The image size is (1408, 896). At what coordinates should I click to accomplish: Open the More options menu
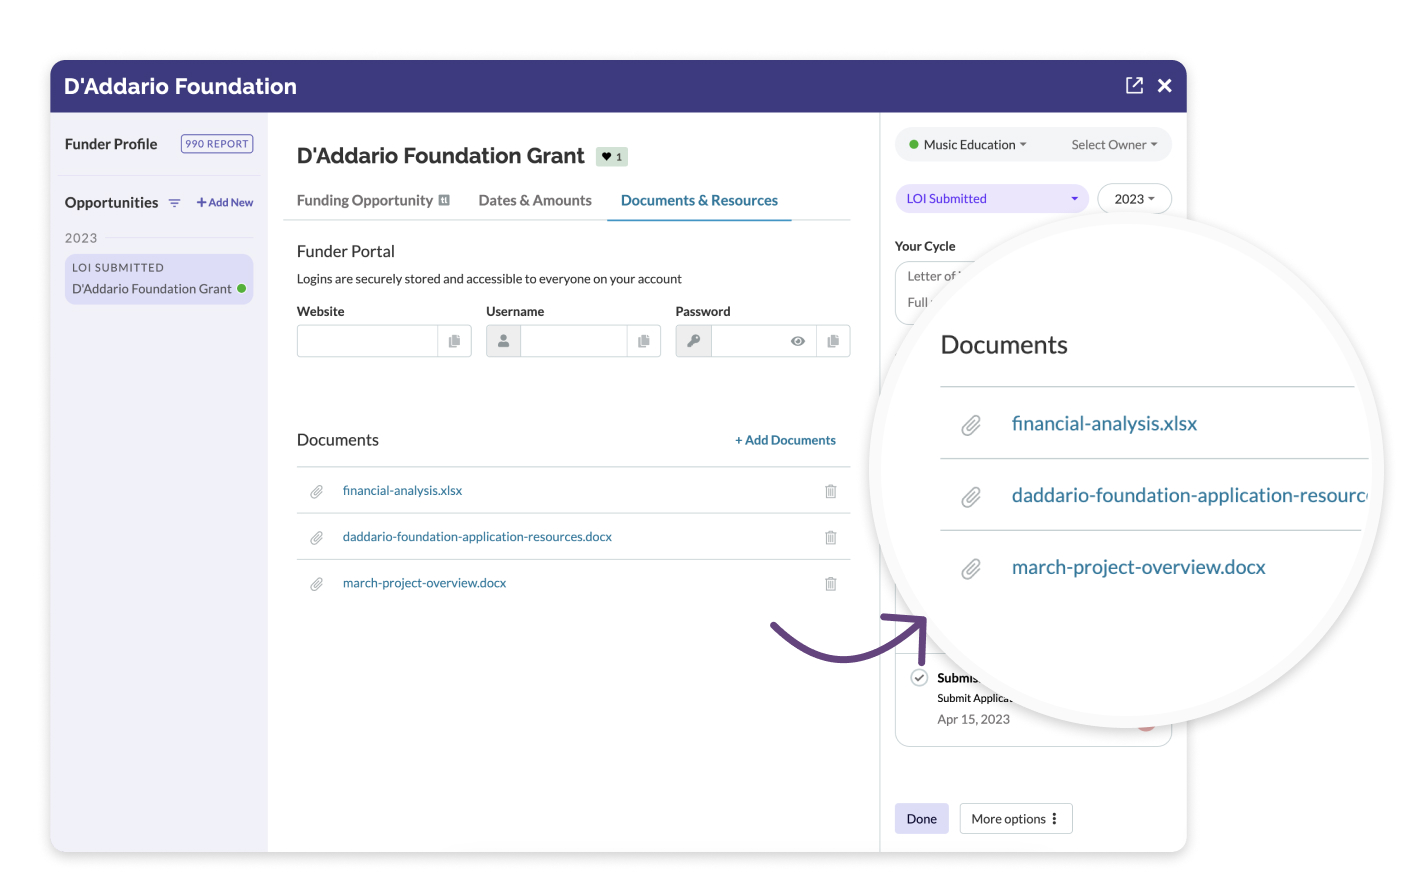(x=1016, y=819)
